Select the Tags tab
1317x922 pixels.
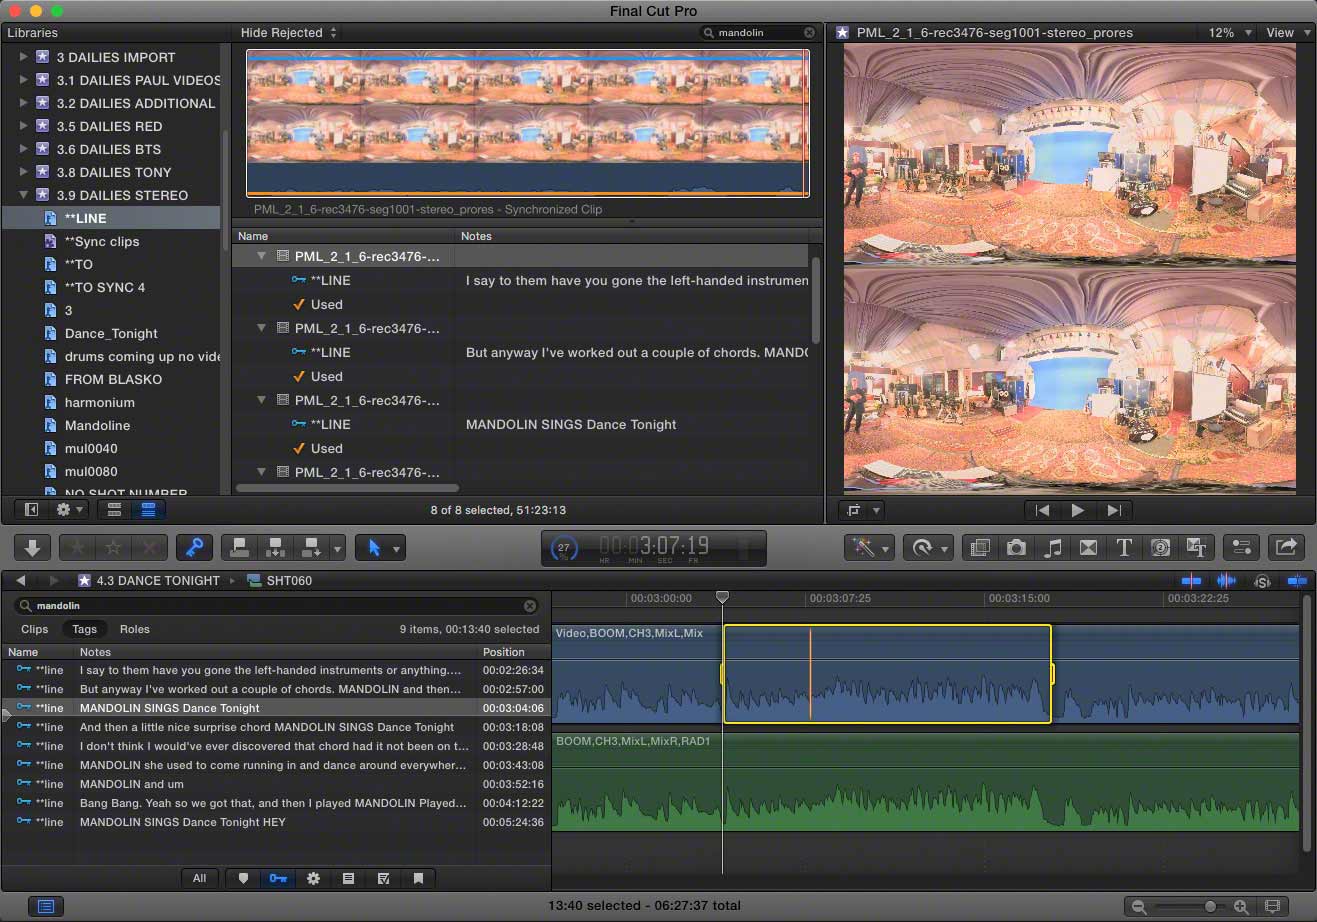point(85,629)
